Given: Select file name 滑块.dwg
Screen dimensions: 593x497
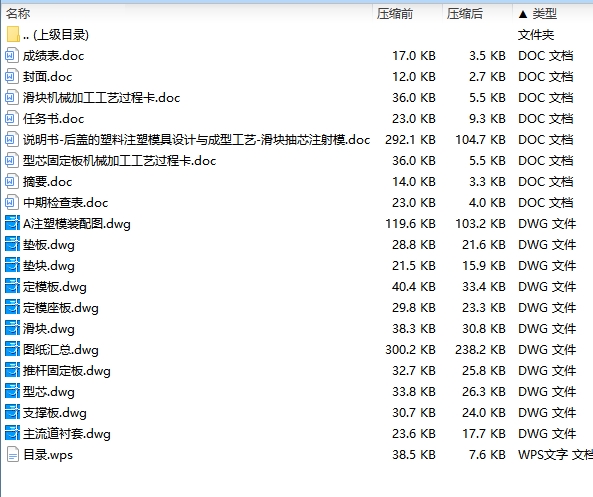Looking at the screenshot, I should click(48, 329).
